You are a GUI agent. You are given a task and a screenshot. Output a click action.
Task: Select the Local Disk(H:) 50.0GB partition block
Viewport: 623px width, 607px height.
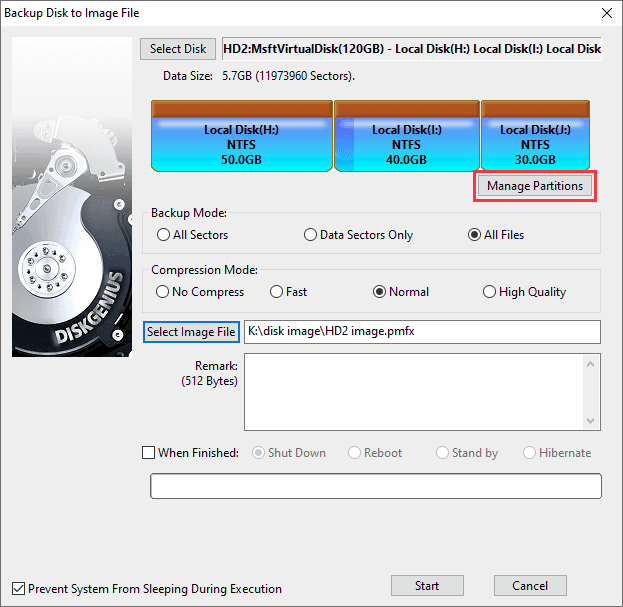[x=241, y=135]
